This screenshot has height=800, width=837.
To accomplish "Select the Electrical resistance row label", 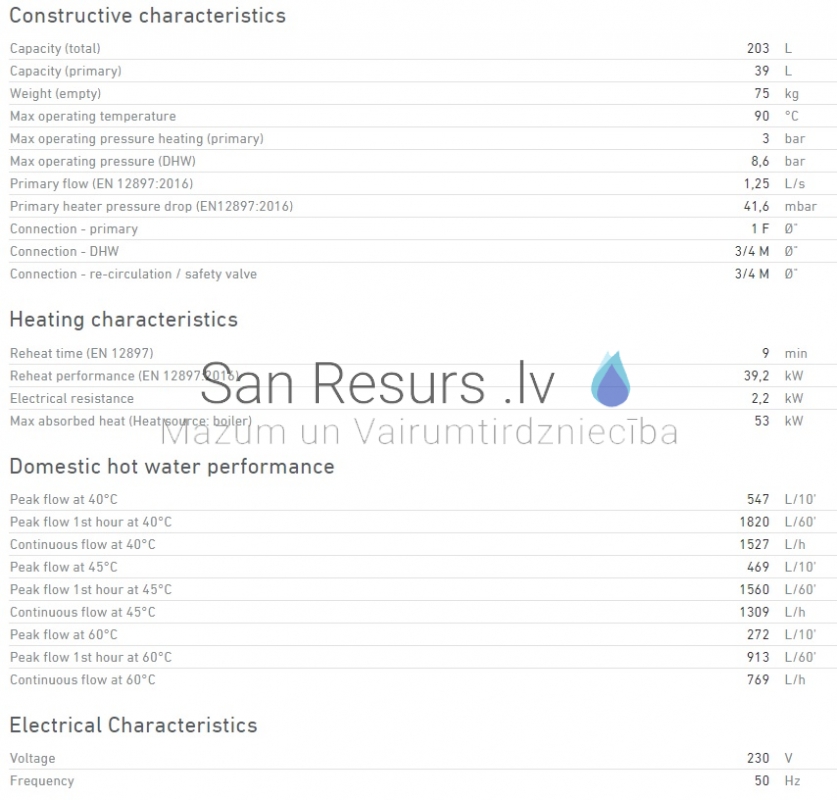I will coord(72,398).
